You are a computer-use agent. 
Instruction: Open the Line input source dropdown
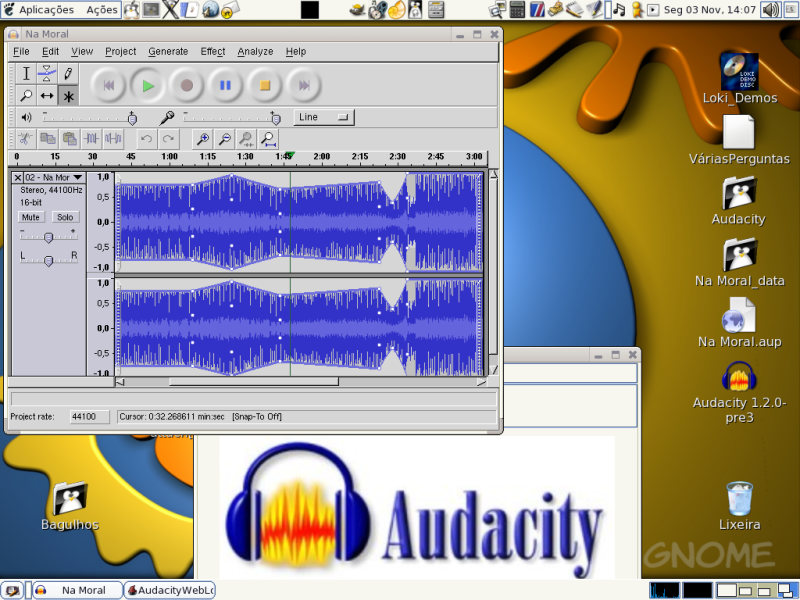point(323,117)
